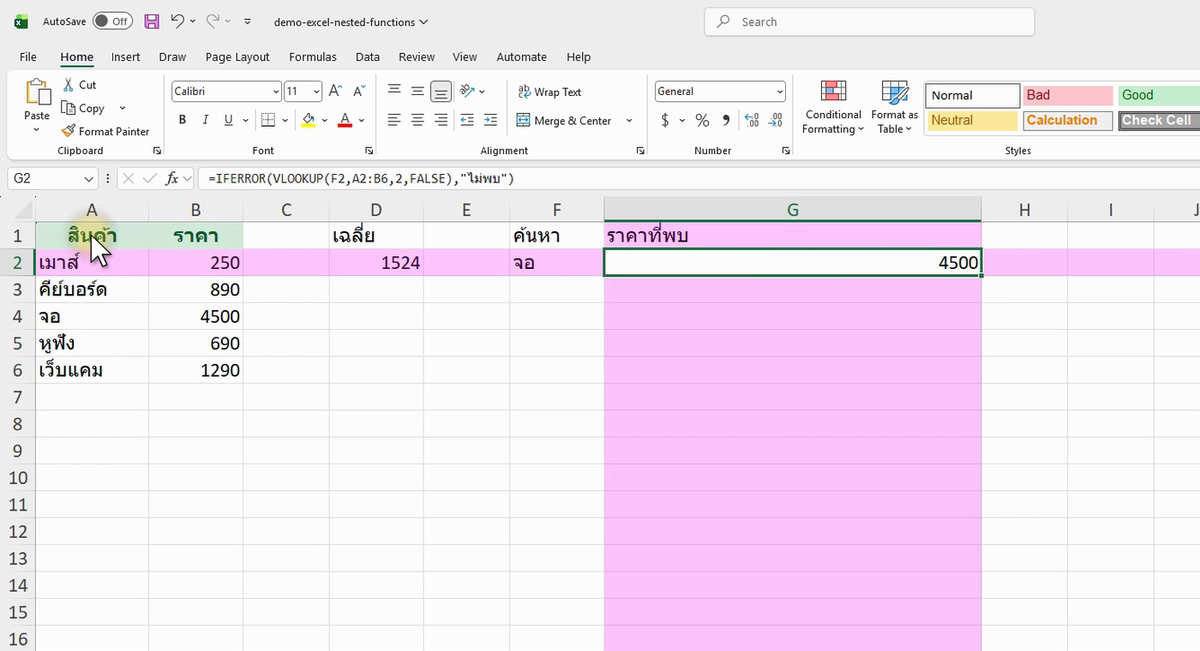1200x651 pixels.
Task: Open the General number format dropdown
Action: pos(780,91)
